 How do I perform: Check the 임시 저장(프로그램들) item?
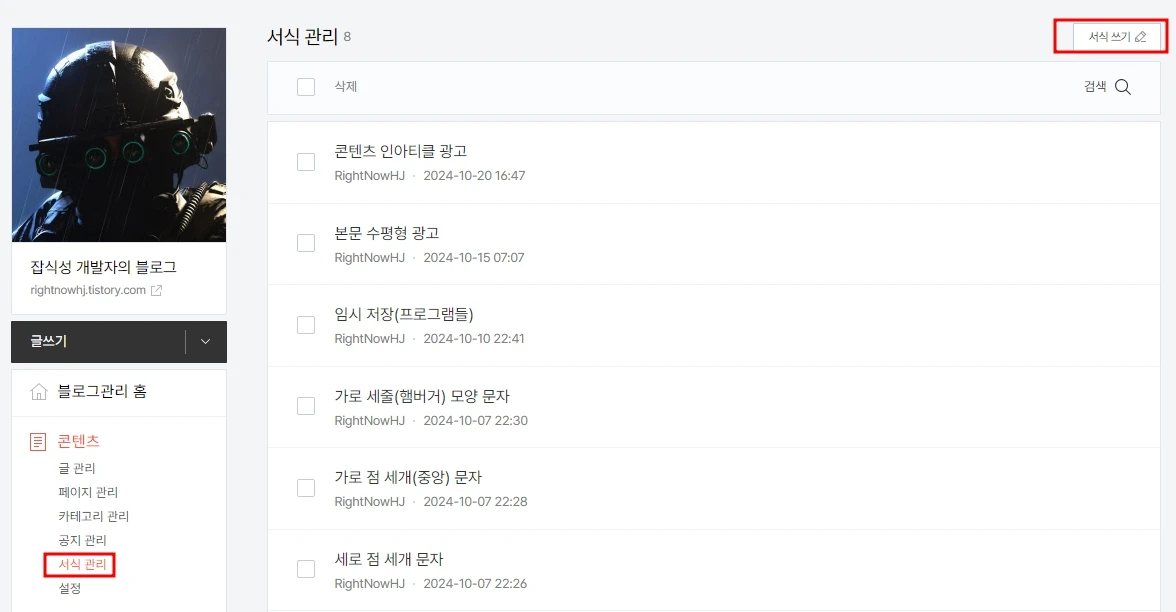[305, 325]
